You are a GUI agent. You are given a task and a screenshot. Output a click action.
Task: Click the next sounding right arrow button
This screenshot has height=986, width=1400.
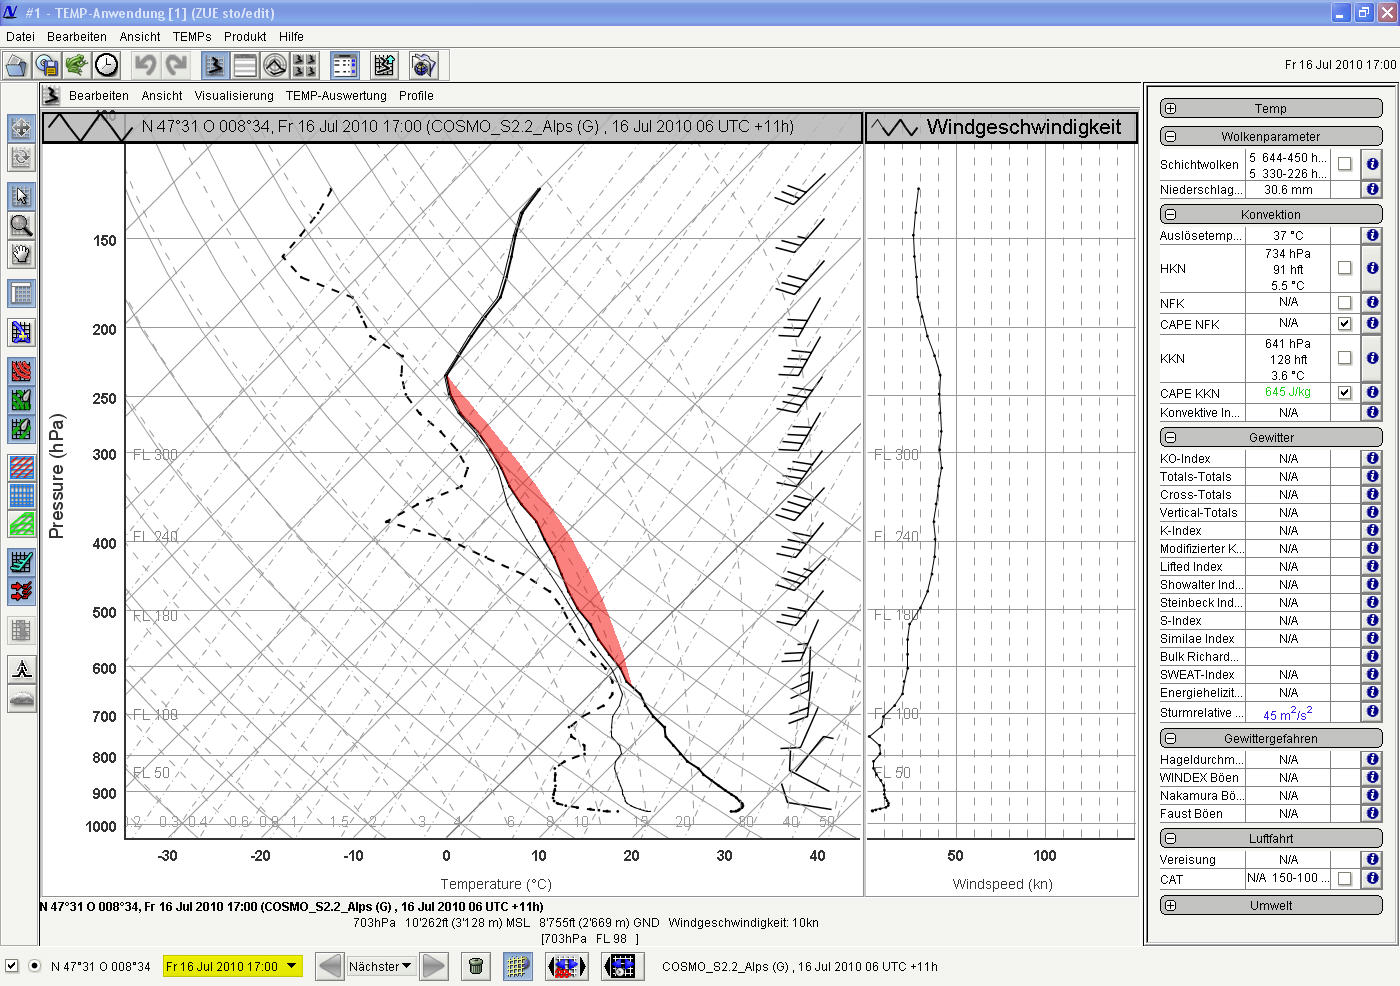(434, 966)
